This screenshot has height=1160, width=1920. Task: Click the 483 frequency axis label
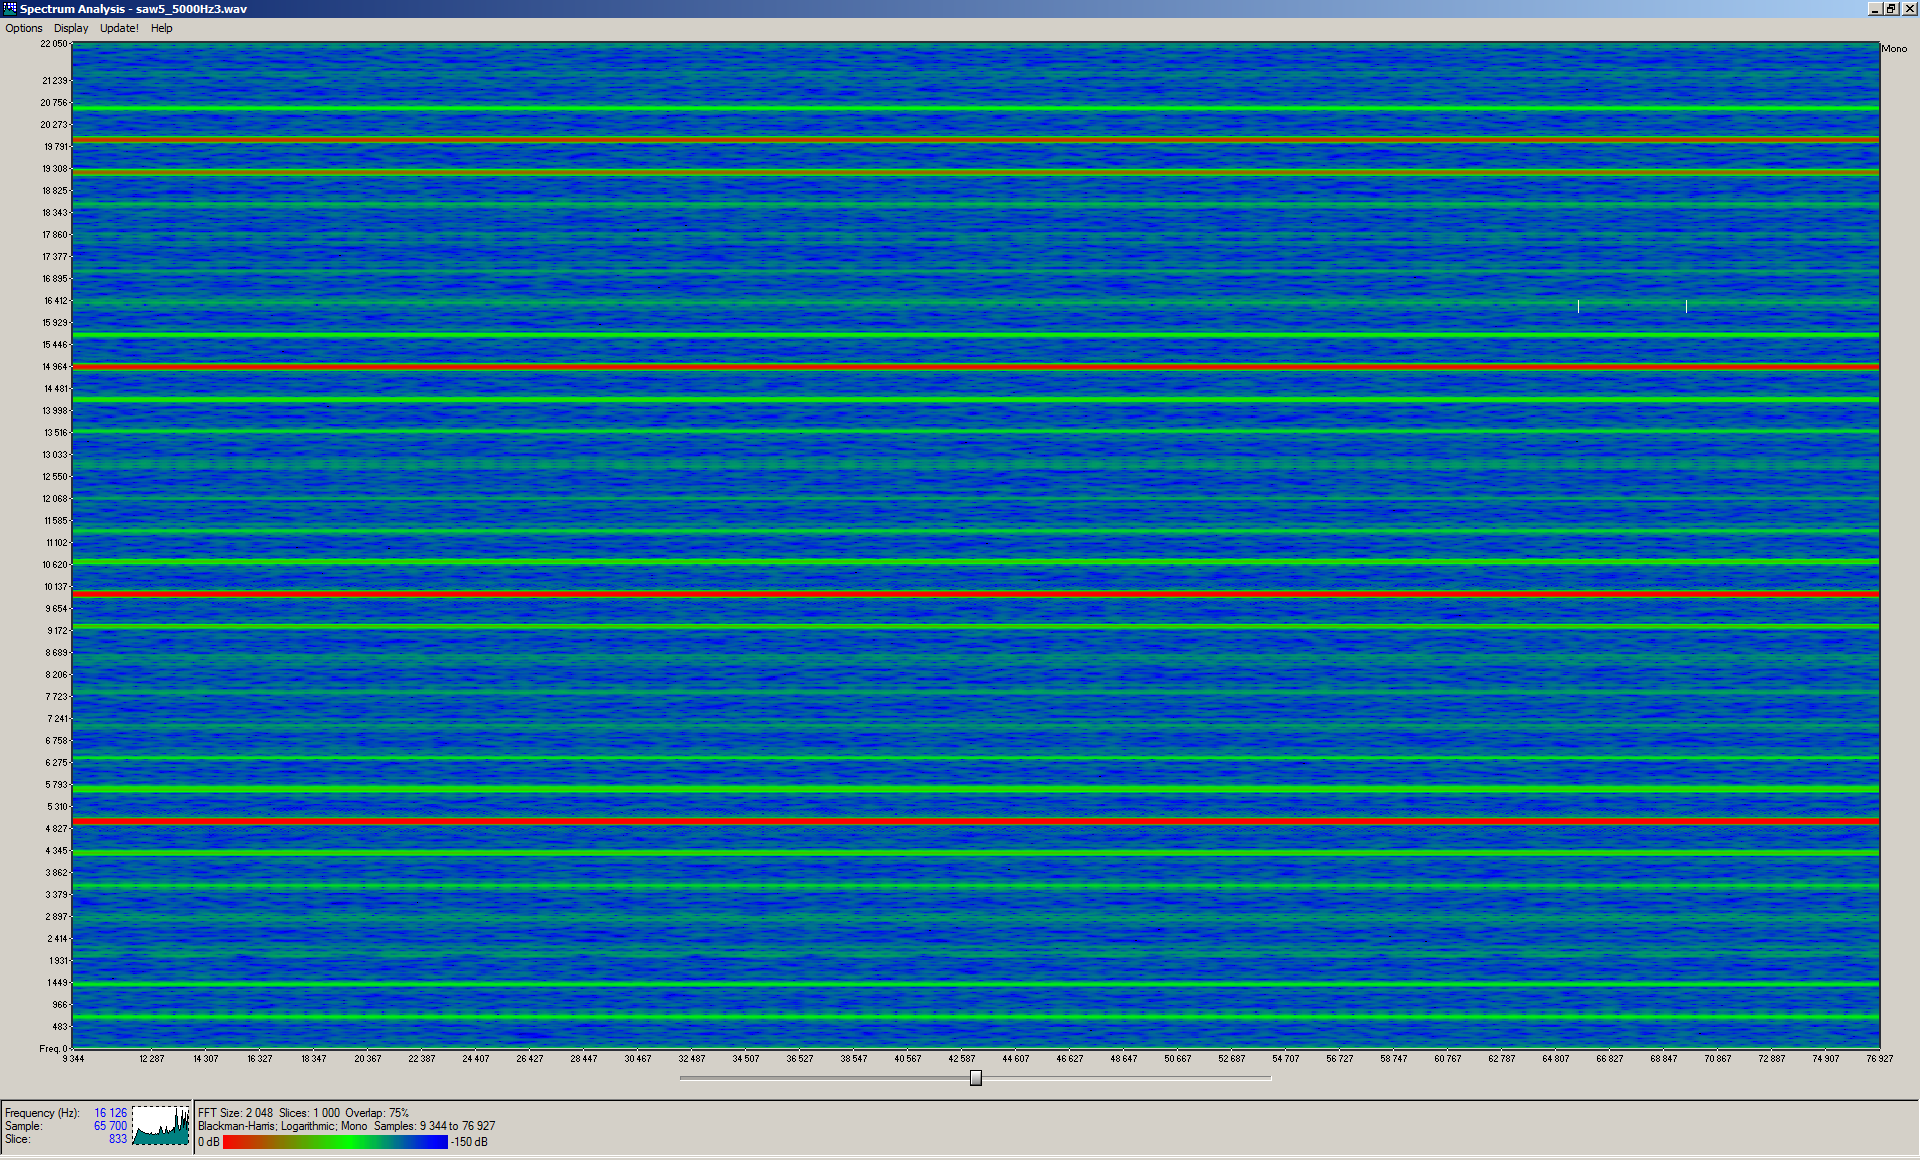coord(60,1027)
